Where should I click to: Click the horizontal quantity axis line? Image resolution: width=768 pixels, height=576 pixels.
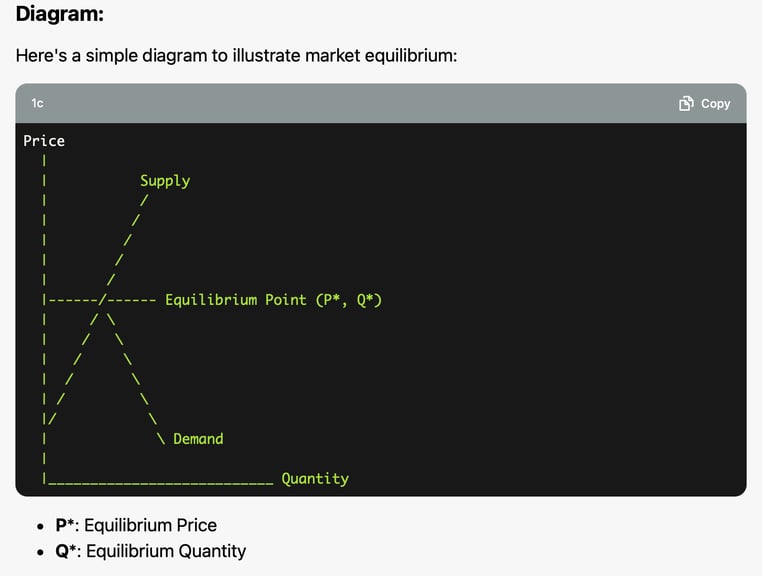(x=161, y=483)
